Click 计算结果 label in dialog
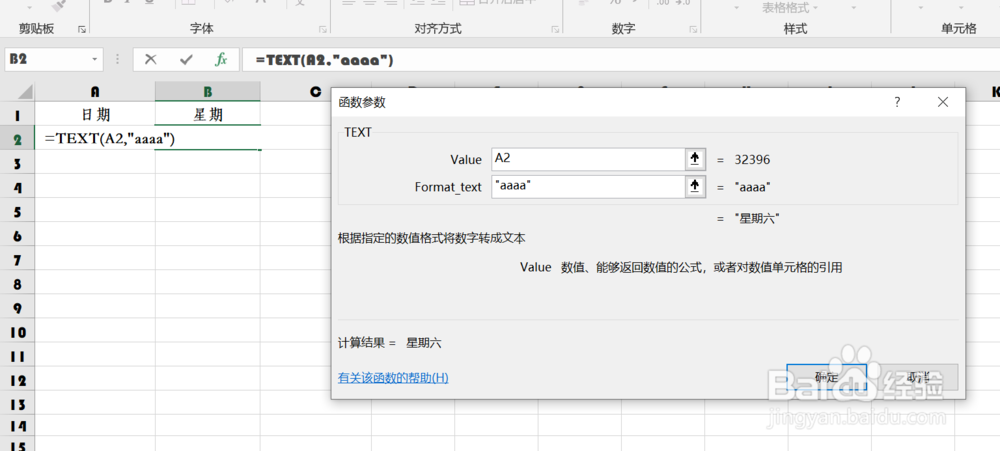The height and width of the screenshot is (451, 1000). (367, 343)
